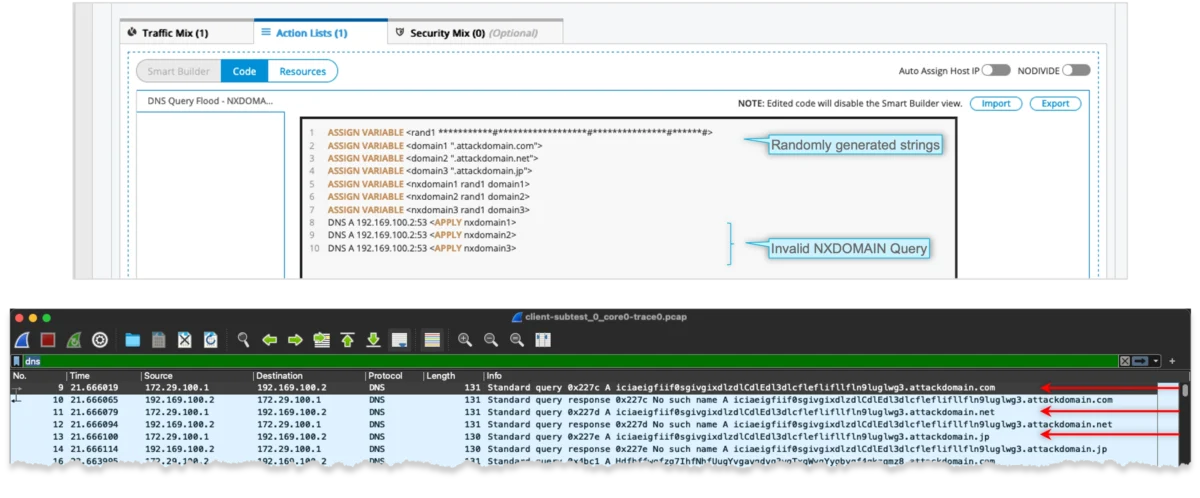Open the Traffic Mix (1) tab

point(168,33)
